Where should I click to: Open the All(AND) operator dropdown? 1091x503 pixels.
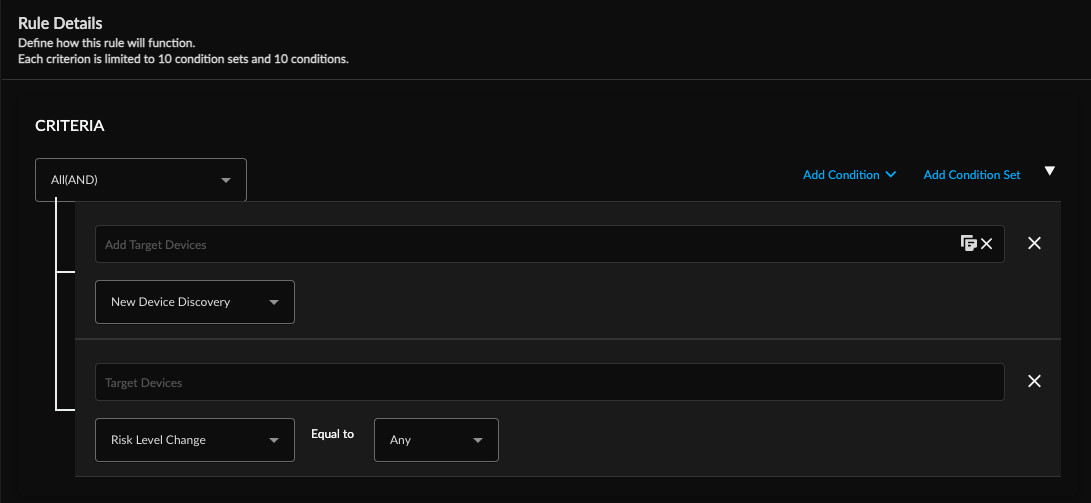(140, 180)
